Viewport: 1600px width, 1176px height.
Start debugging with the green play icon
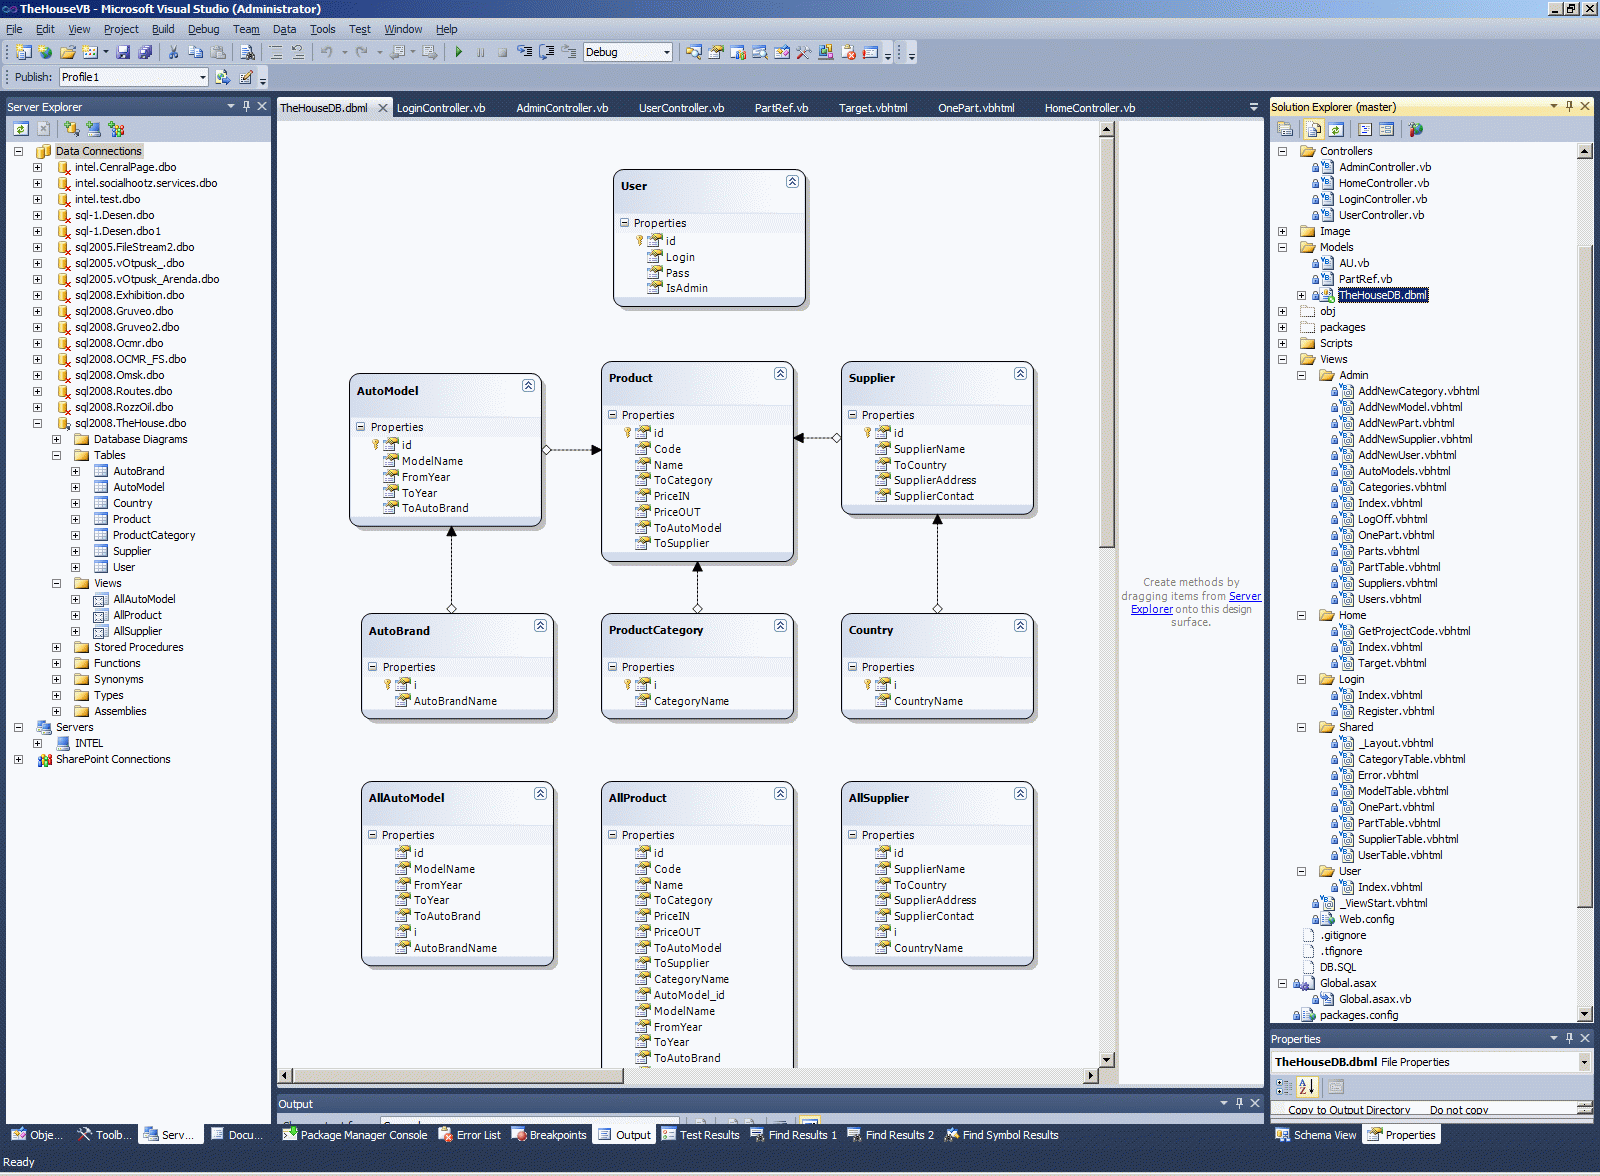(x=458, y=52)
